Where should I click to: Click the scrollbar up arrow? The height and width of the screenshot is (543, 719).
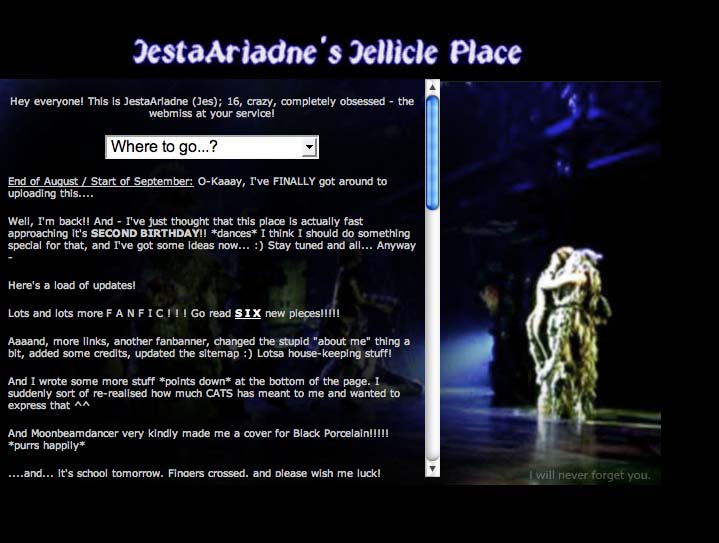tap(432, 87)
